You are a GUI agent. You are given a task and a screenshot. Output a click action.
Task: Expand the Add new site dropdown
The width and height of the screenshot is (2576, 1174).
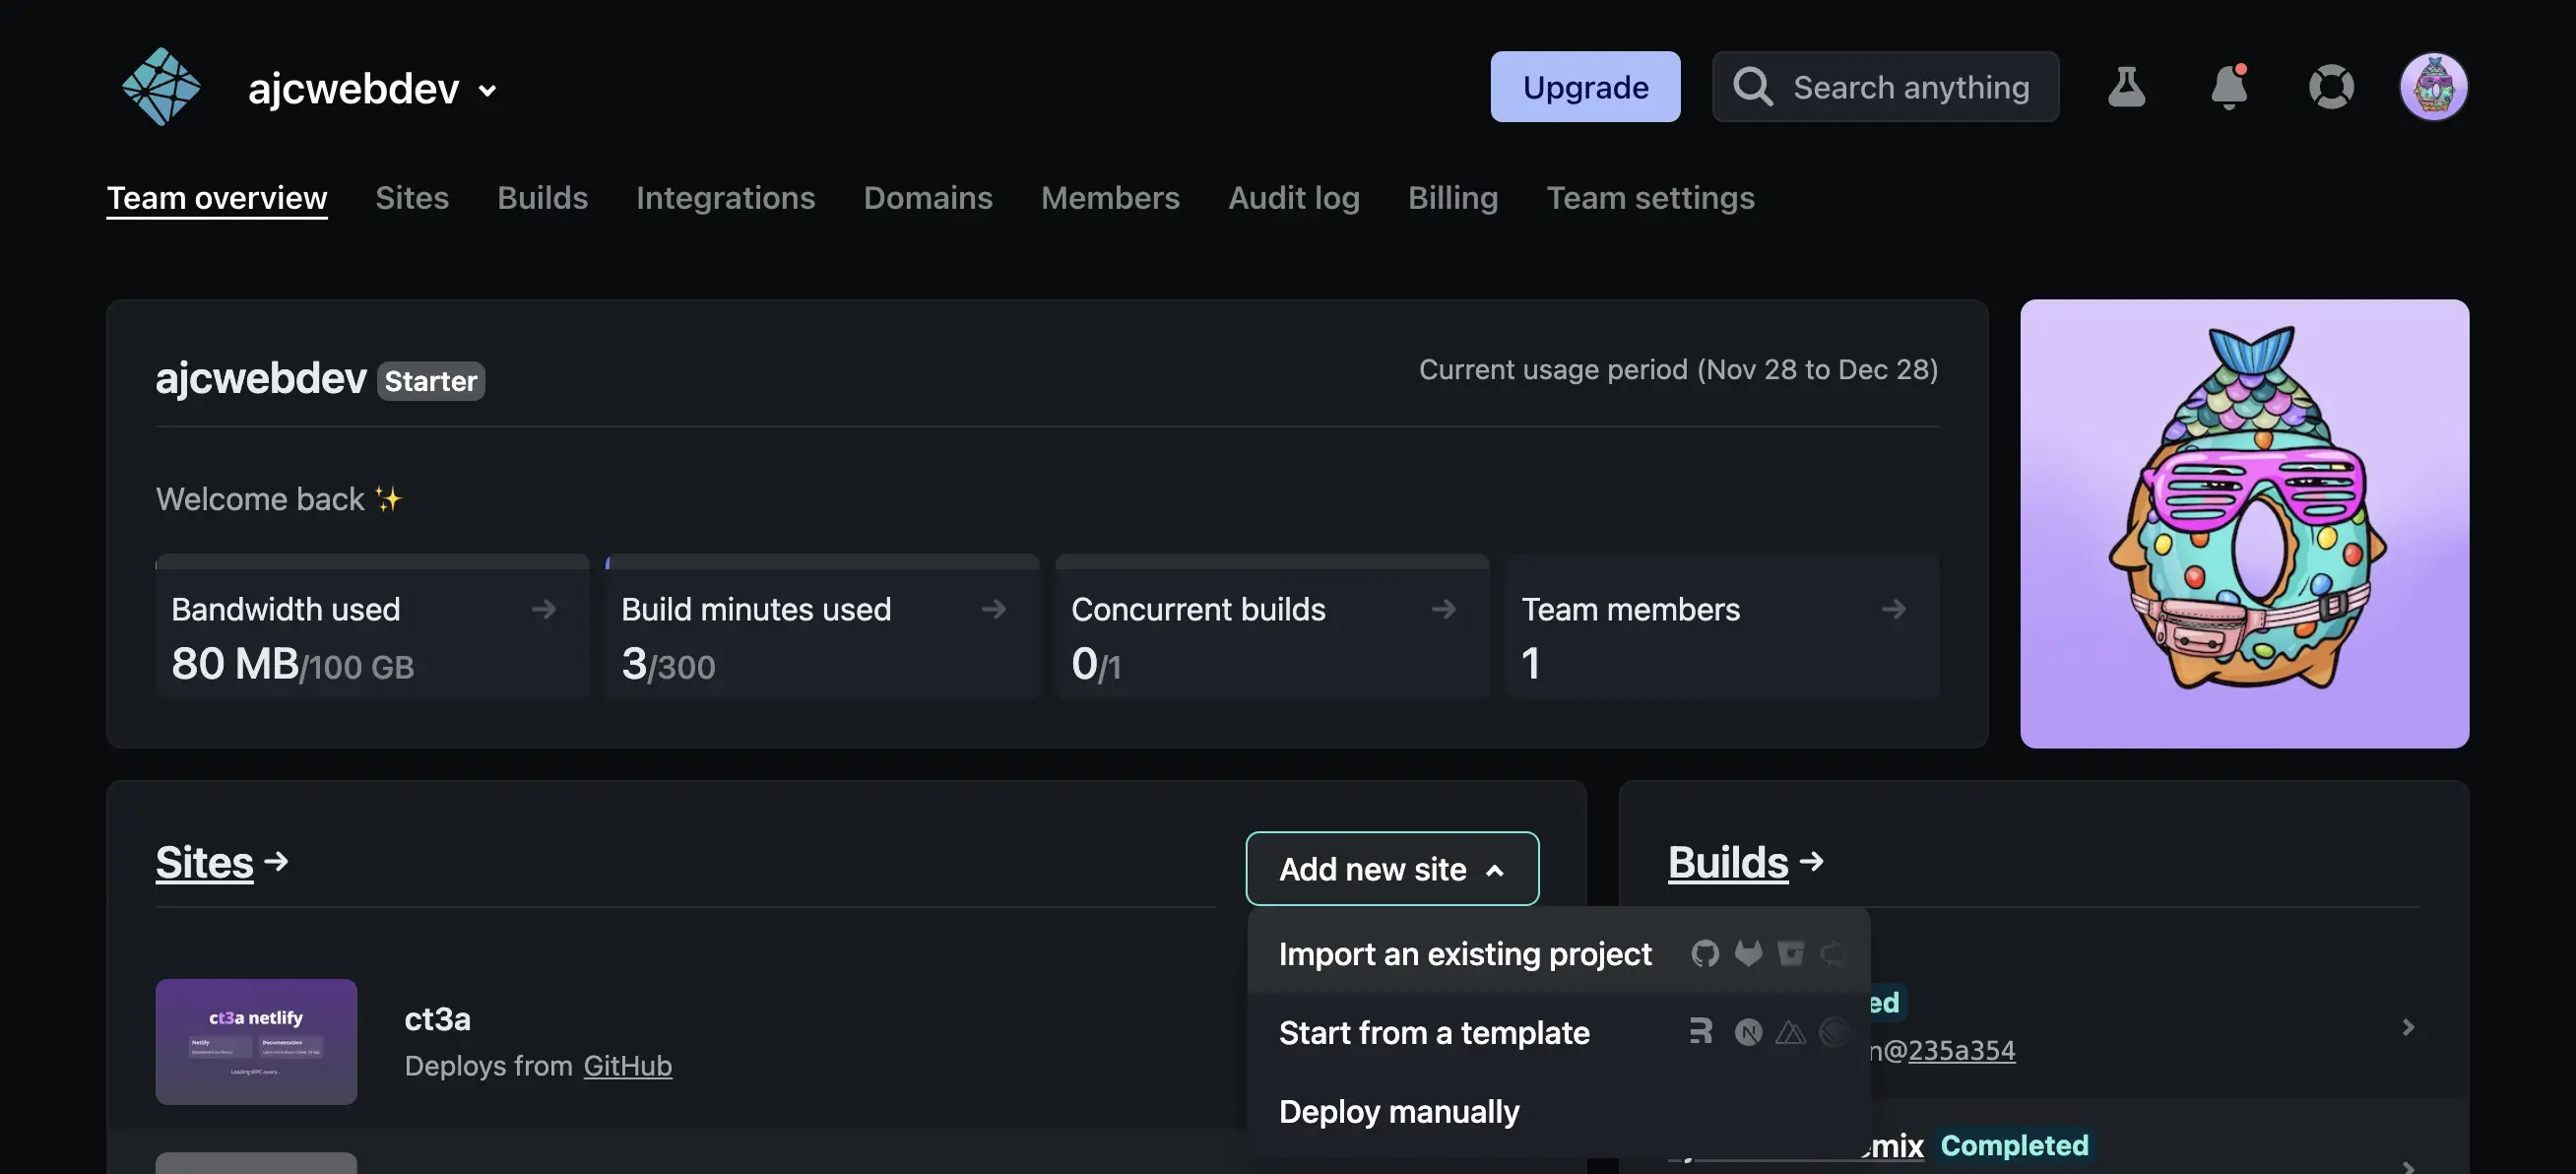click(1391, 868)
